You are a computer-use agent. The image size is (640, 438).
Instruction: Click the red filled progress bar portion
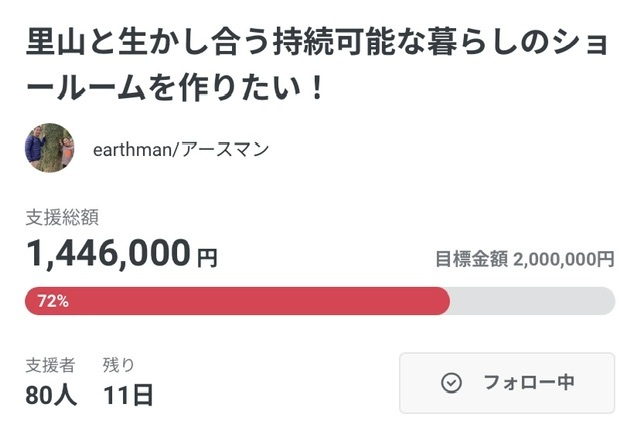pos(250,301)
